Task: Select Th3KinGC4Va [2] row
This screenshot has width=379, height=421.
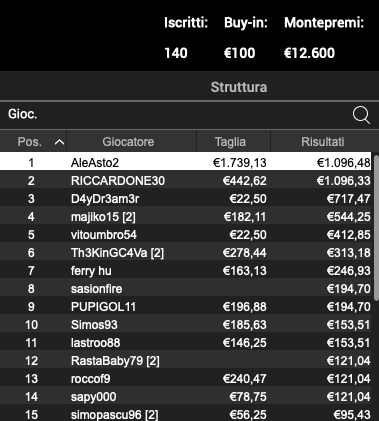Action: click(186, 253)
